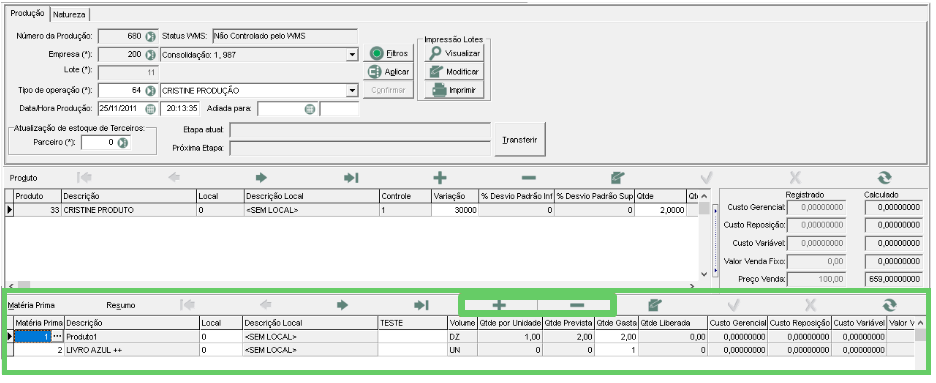
Task: Open lookup next to Número da Produção field
Action: point(150,36)
